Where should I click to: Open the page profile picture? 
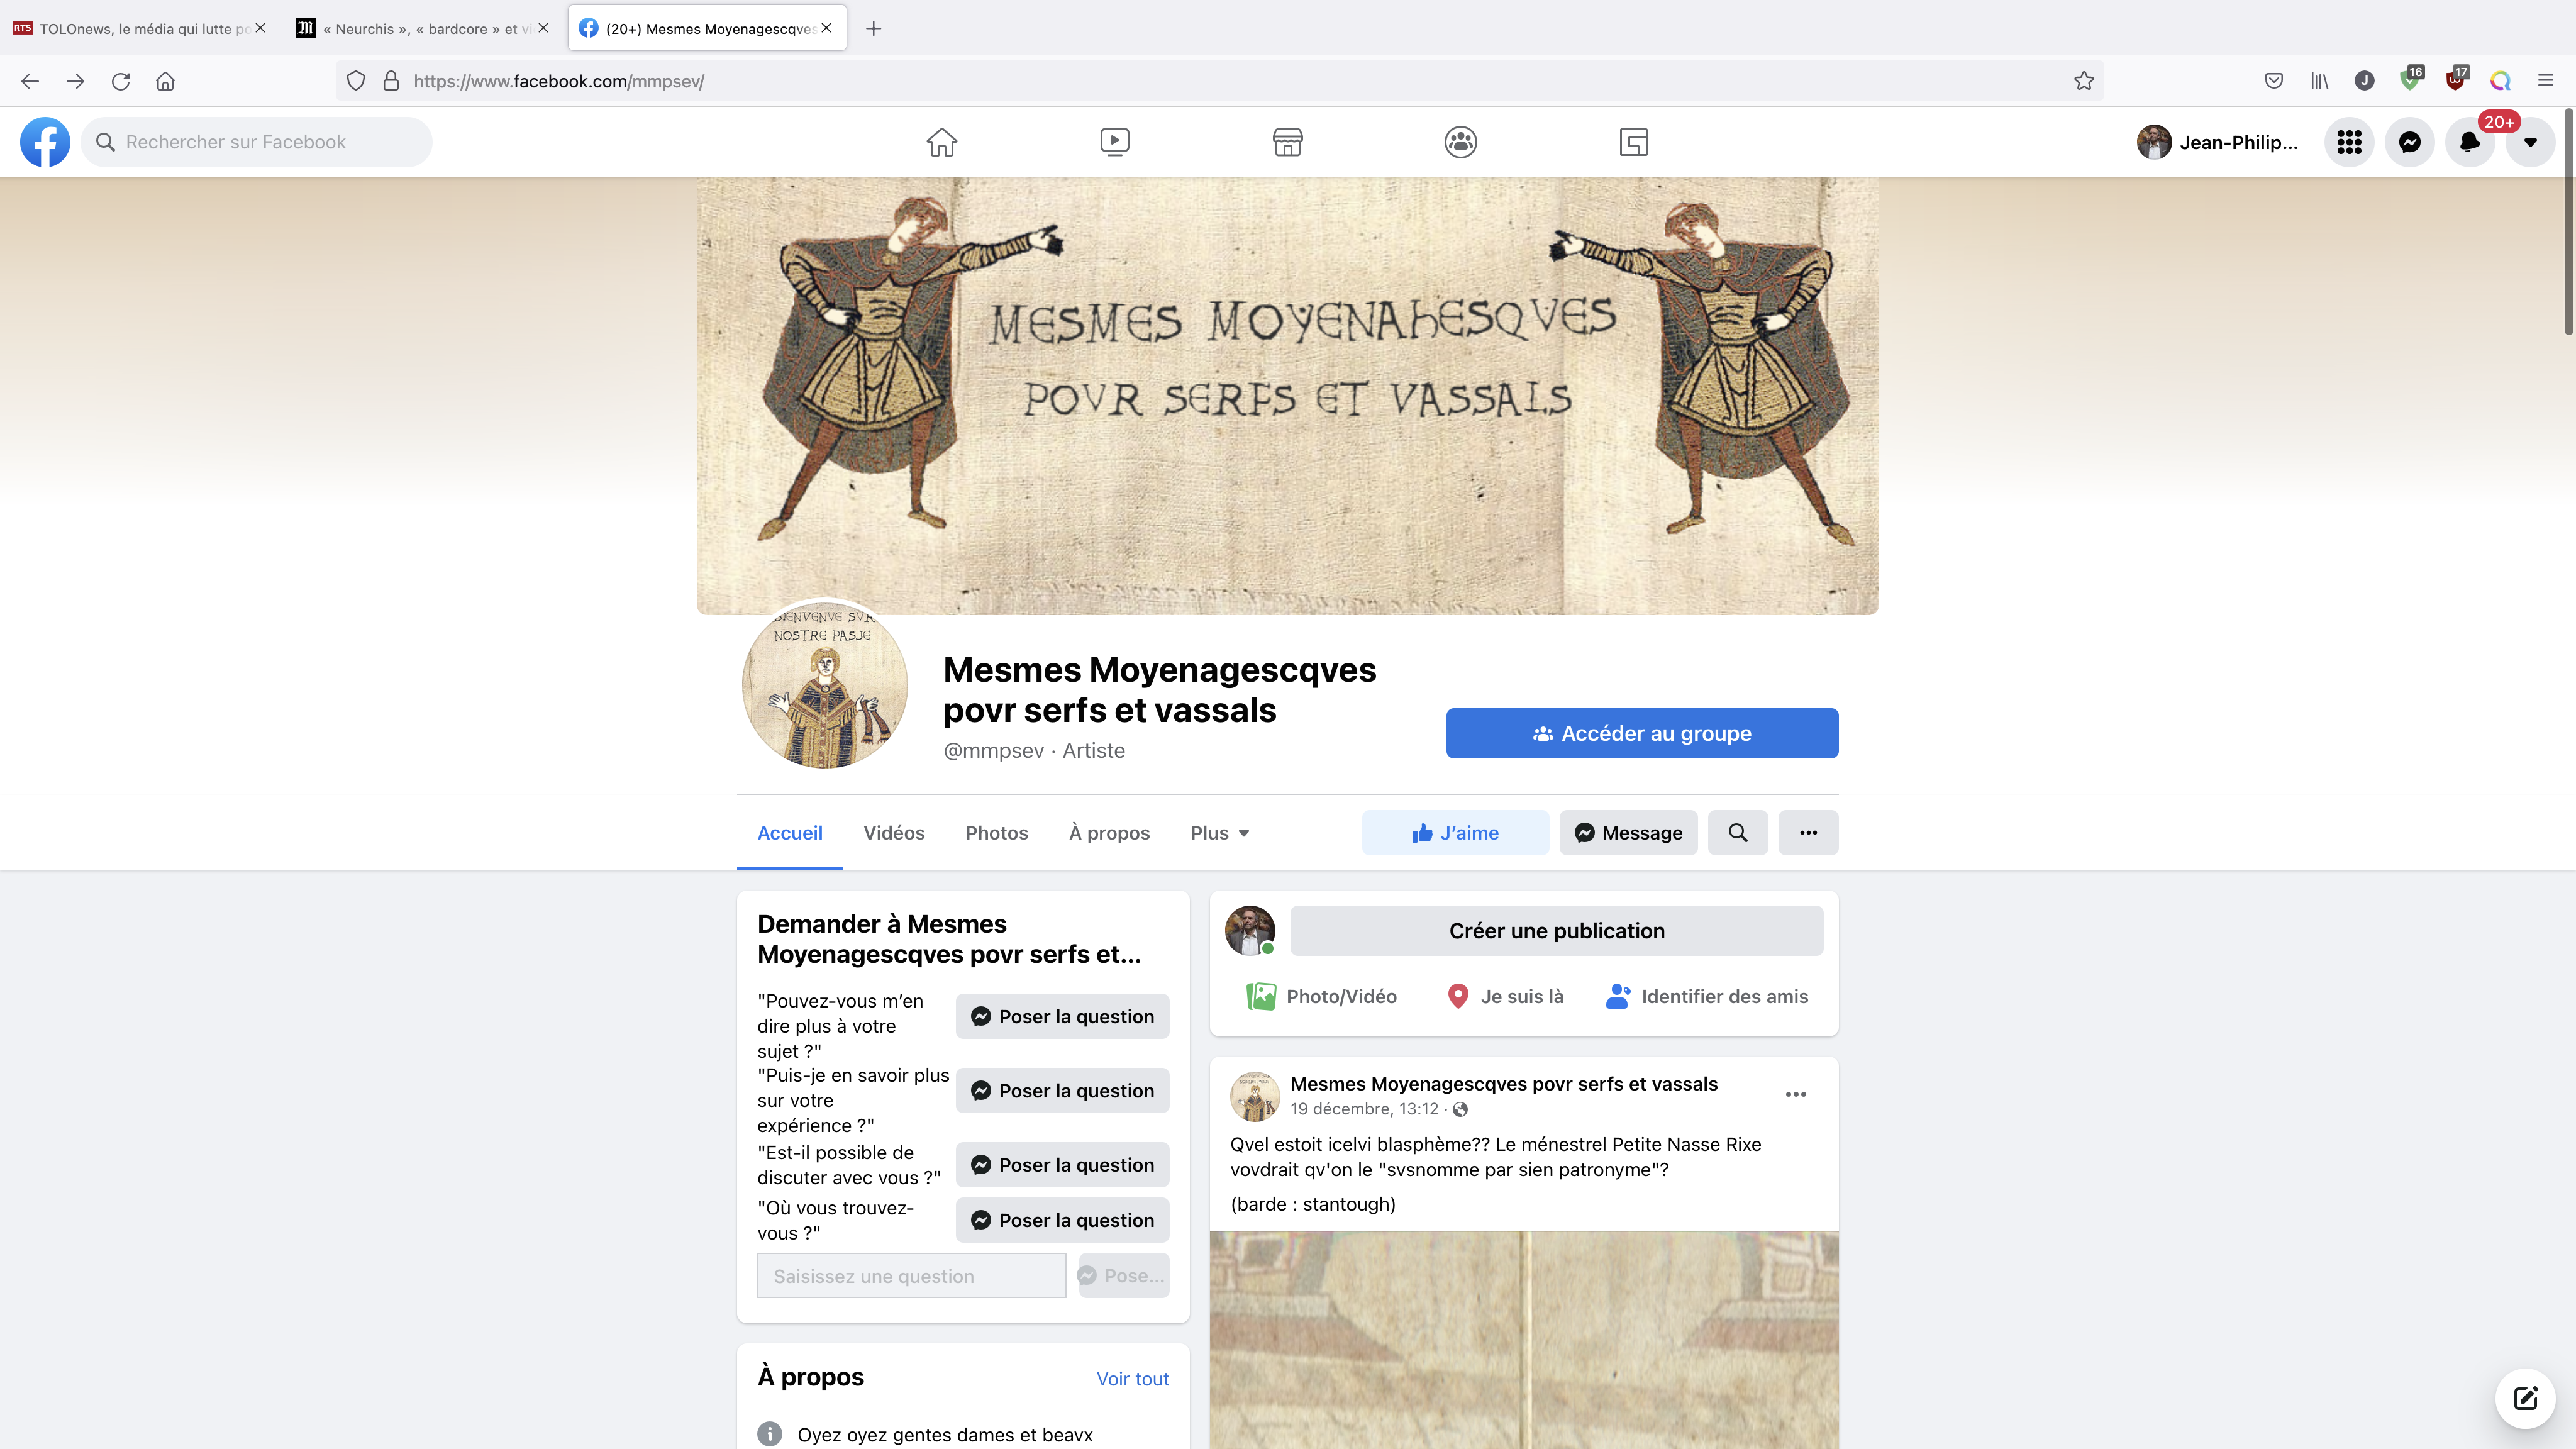tap(824, 684)
